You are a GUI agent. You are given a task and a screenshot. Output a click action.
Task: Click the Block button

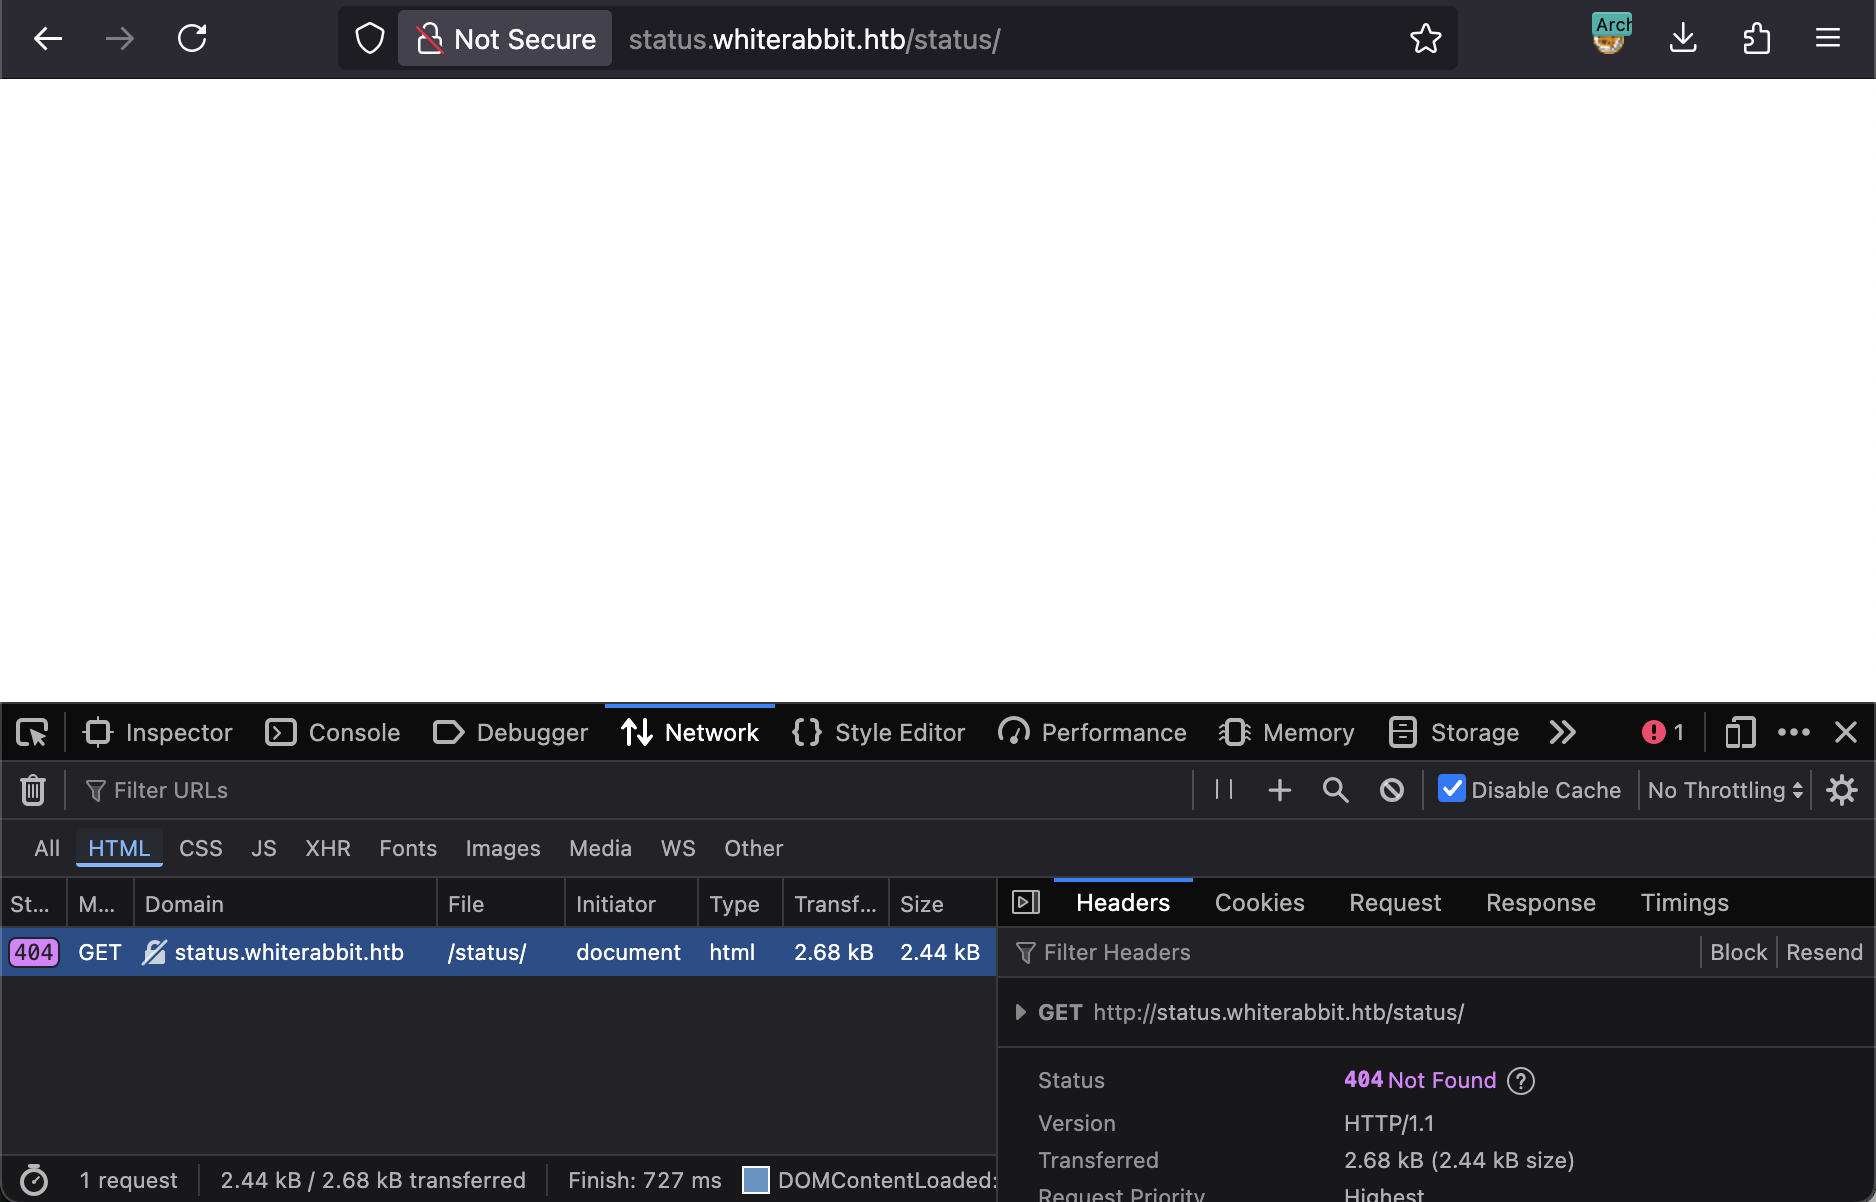(1738, 951)
